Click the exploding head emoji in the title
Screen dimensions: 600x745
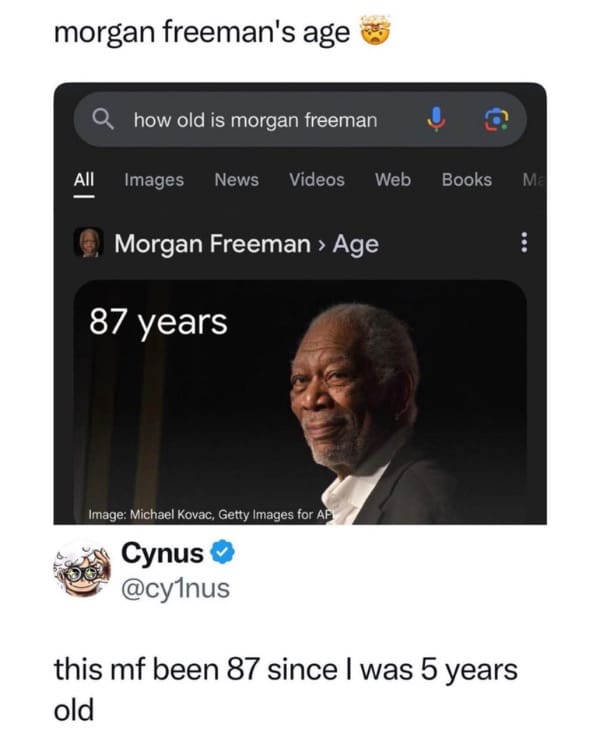tap(372, 33)
